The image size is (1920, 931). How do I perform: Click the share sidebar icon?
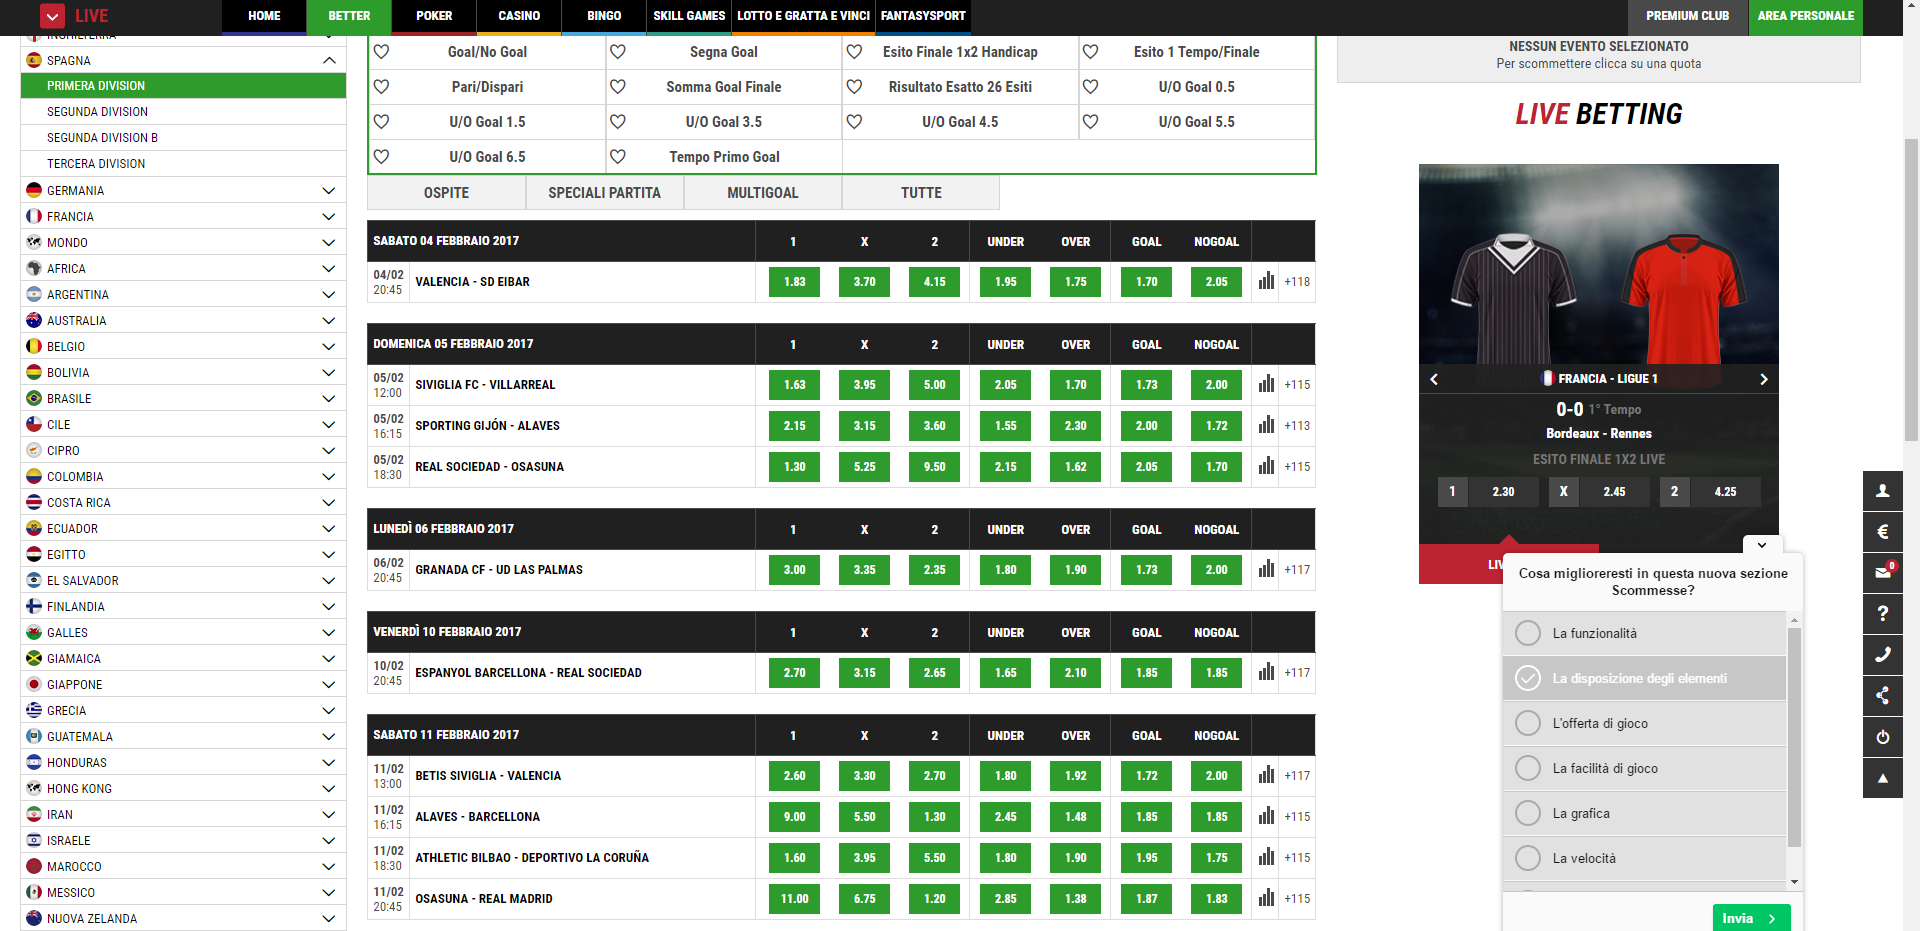[x=1882, y=696]
